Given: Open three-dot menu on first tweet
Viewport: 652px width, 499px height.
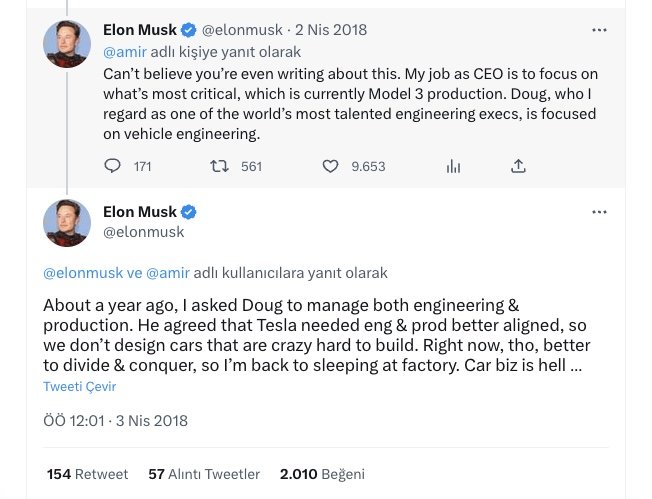Looking at the screenshot, I should click(x=599, y=30).
